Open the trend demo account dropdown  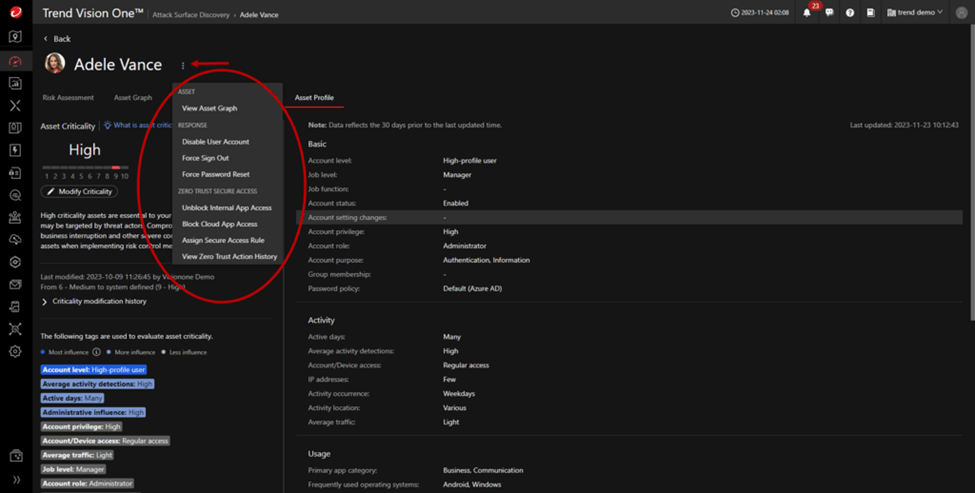point(915,12)
